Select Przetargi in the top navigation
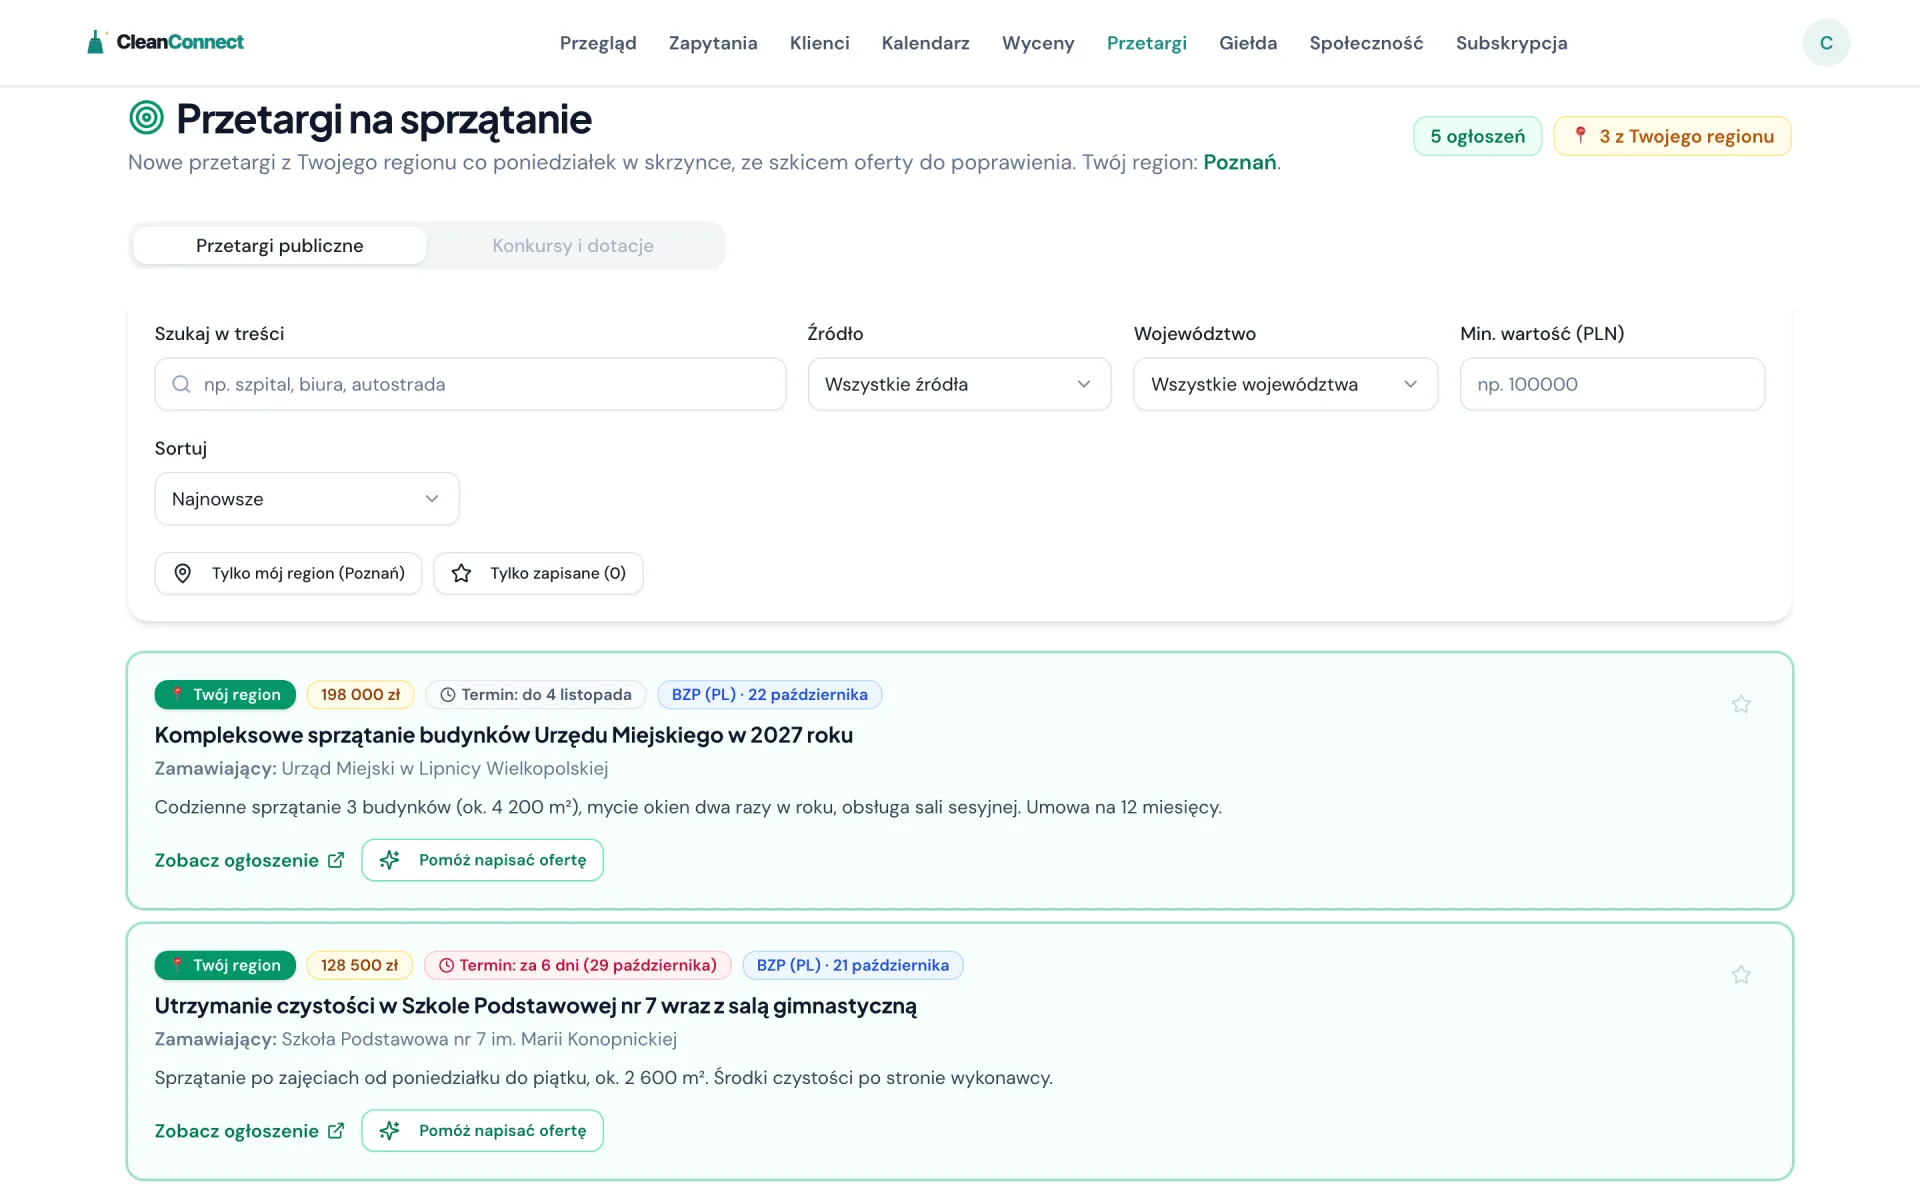 [1146, 43]
